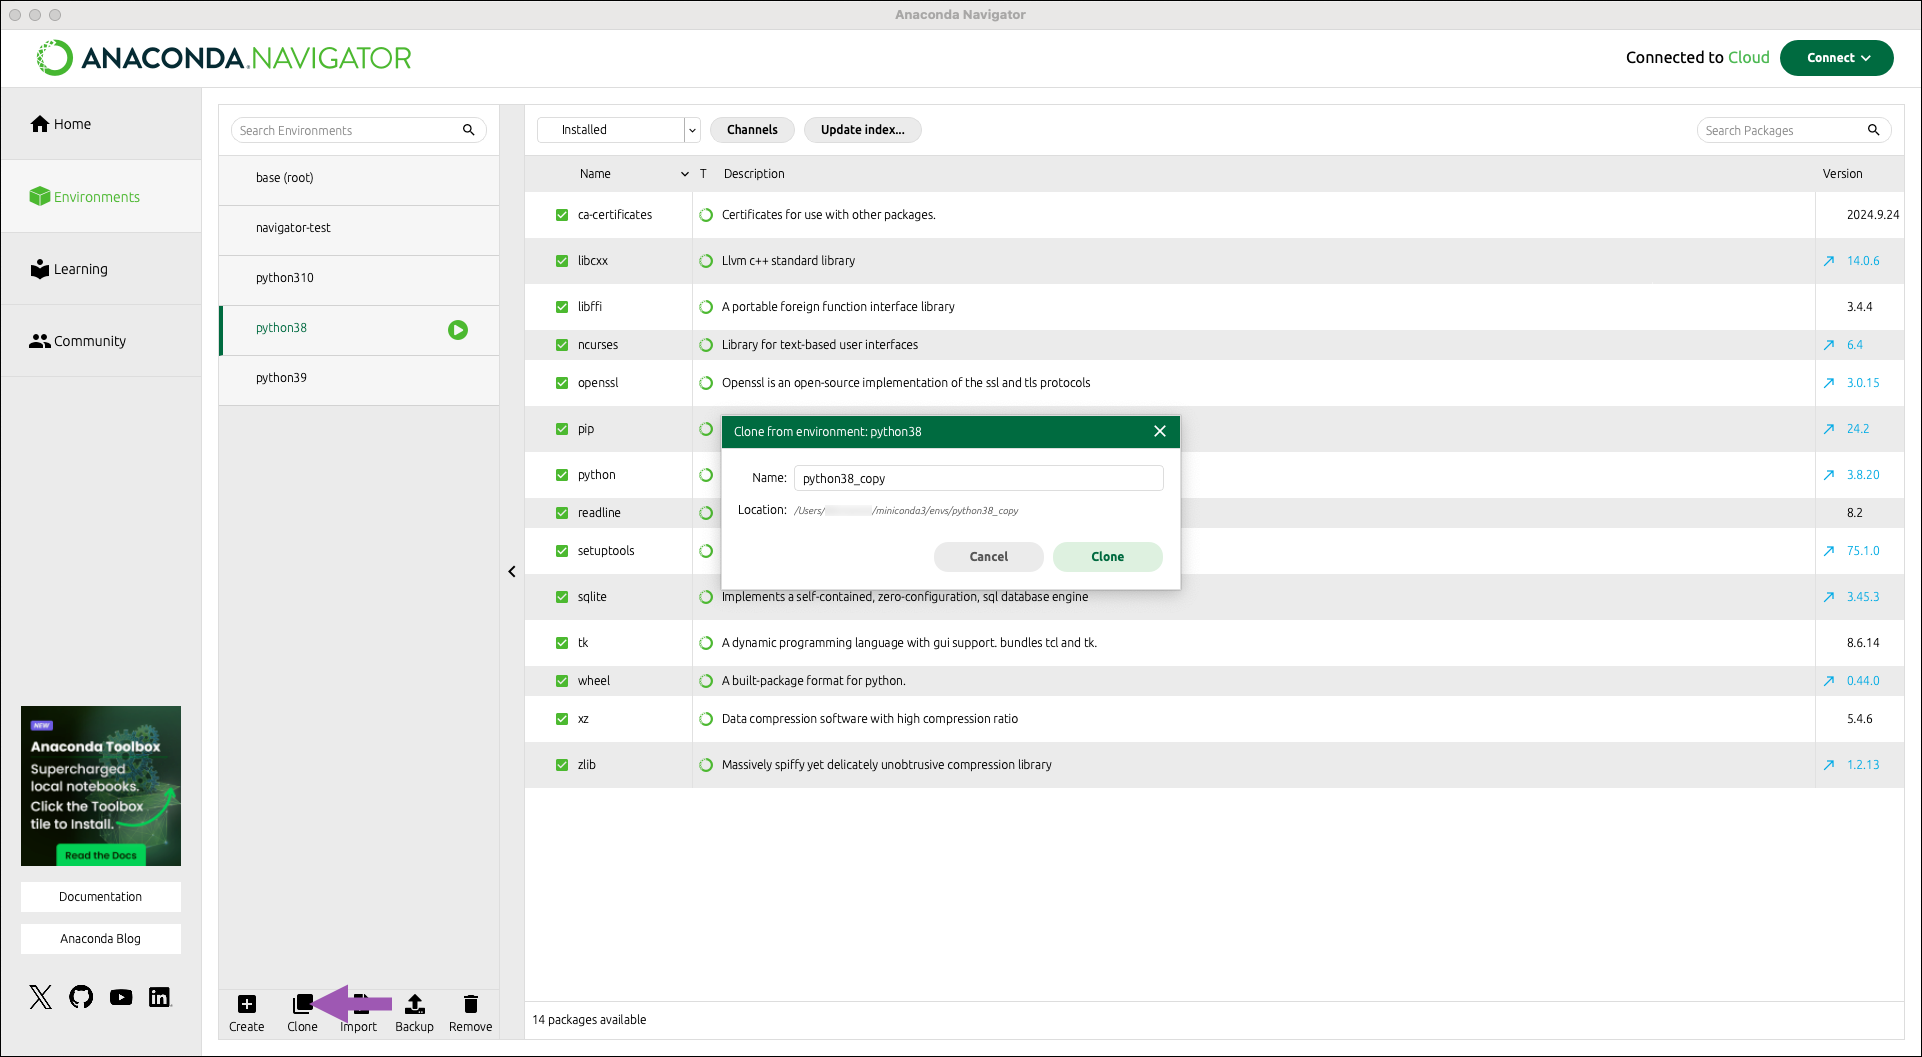Toggle the libffi package checkbox
Image resolution: width=1922 pixels, height=1057 pixels.
tap(562, 307)
